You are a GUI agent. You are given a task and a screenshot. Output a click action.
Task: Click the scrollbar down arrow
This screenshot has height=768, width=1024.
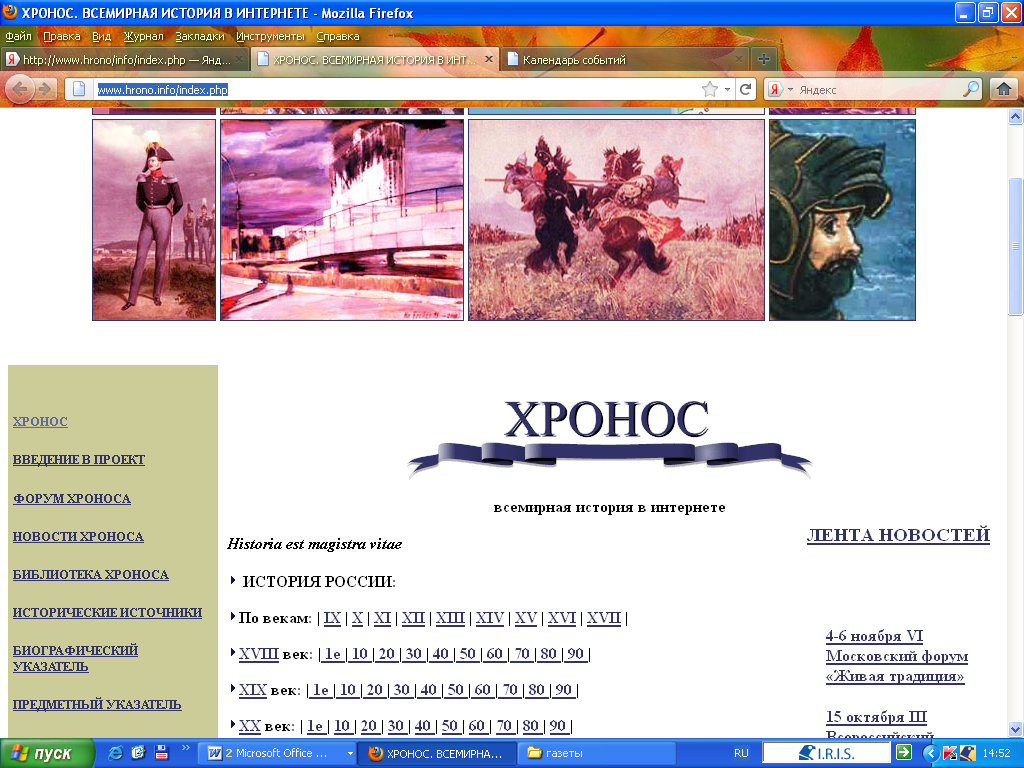[x=1015, y=729]
